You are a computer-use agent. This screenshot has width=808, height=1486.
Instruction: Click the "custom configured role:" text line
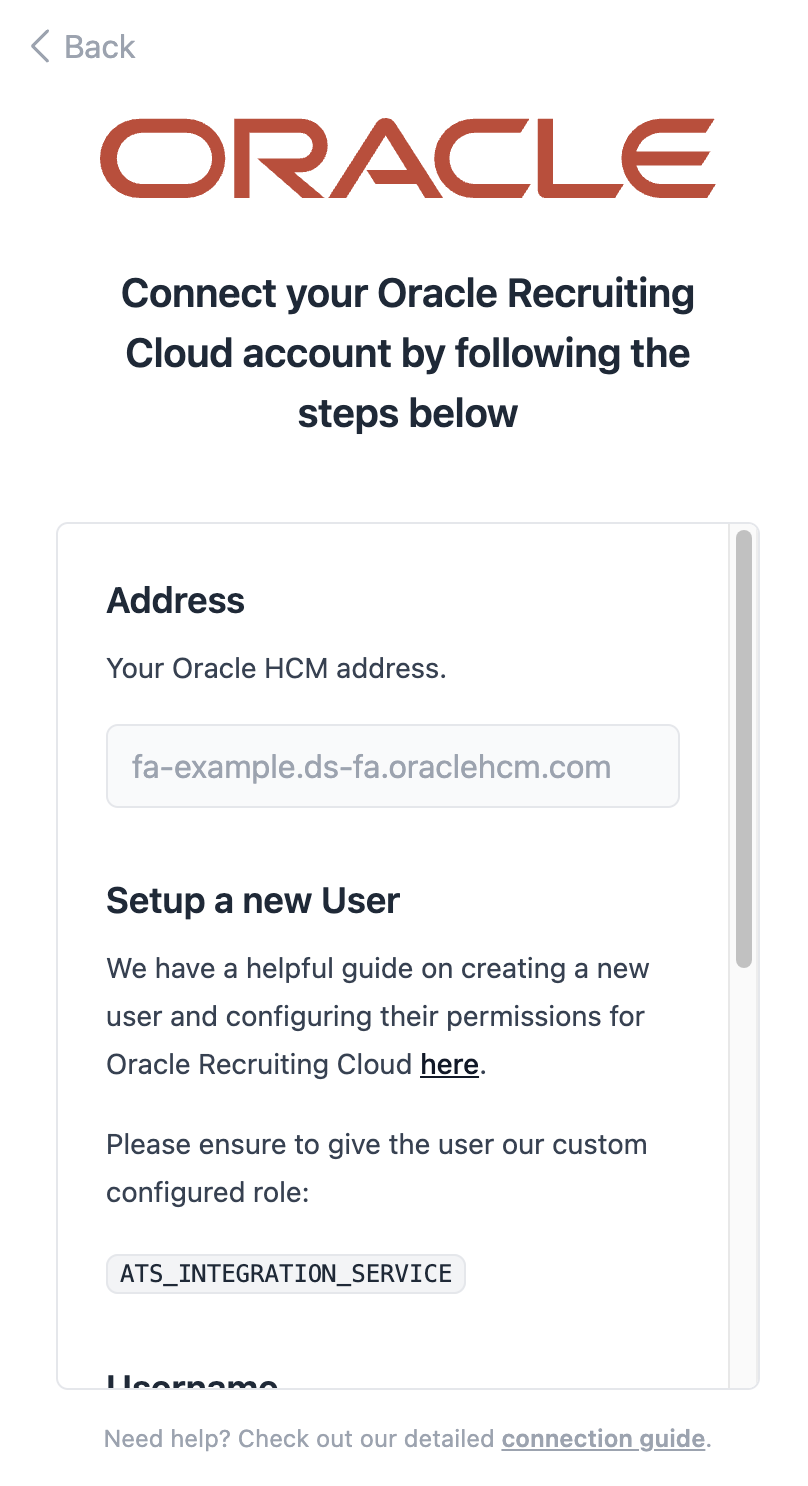(x=206, y=1192)
